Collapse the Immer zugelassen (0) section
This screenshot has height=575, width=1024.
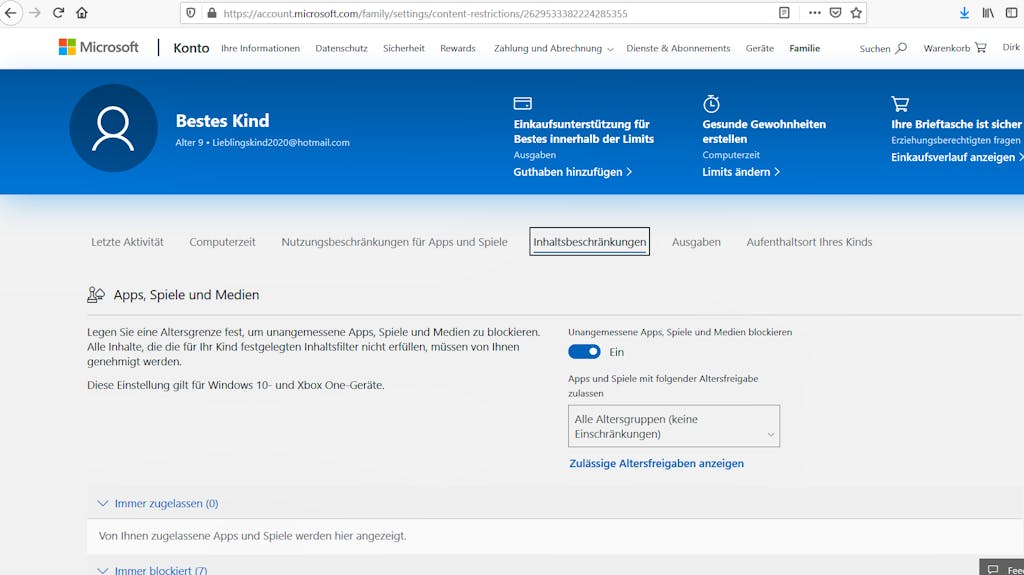click(157, 503)
